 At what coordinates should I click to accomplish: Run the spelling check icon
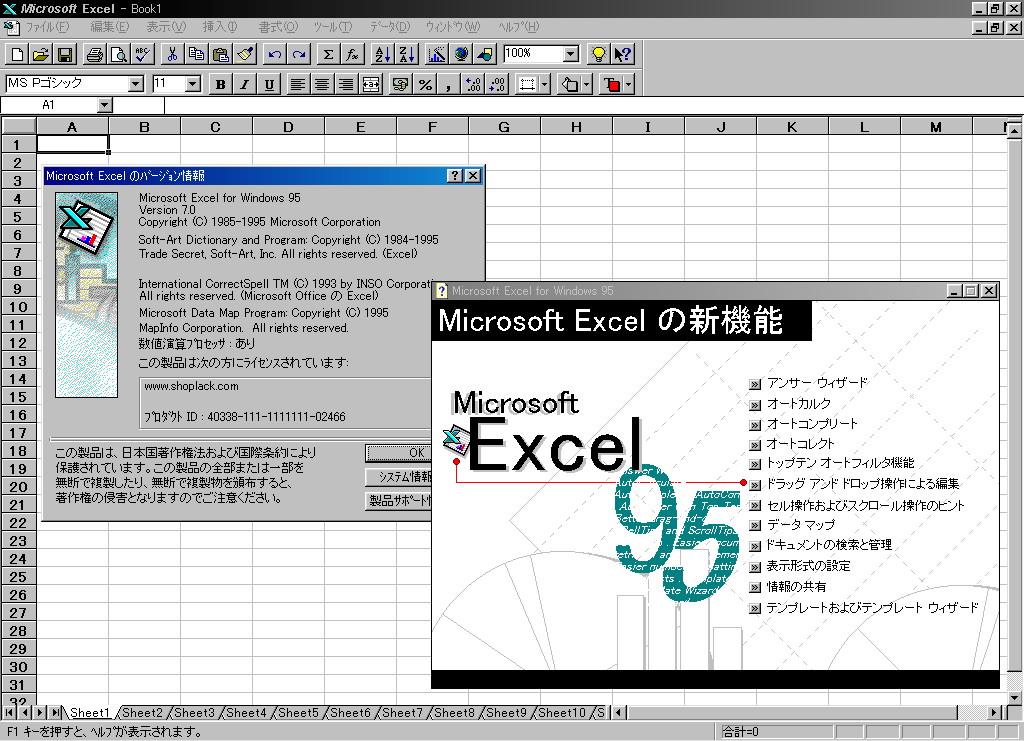click(143, 54)
